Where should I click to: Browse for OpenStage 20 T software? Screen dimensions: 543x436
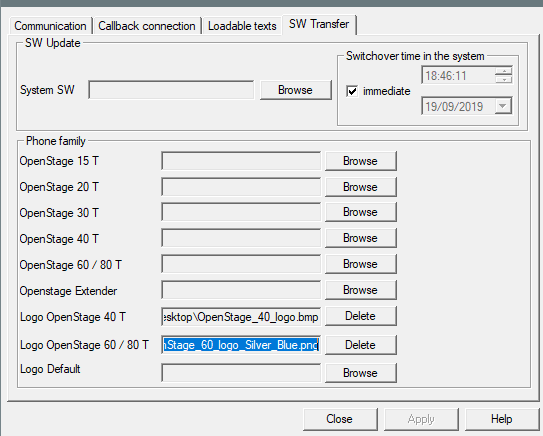coord(360,187)
